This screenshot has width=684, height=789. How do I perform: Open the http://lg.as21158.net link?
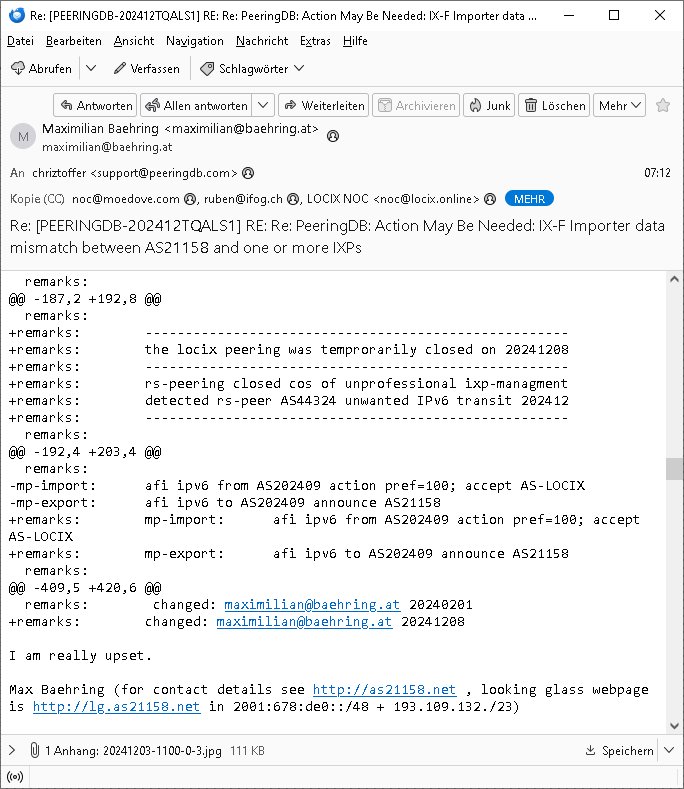point(116,707)
